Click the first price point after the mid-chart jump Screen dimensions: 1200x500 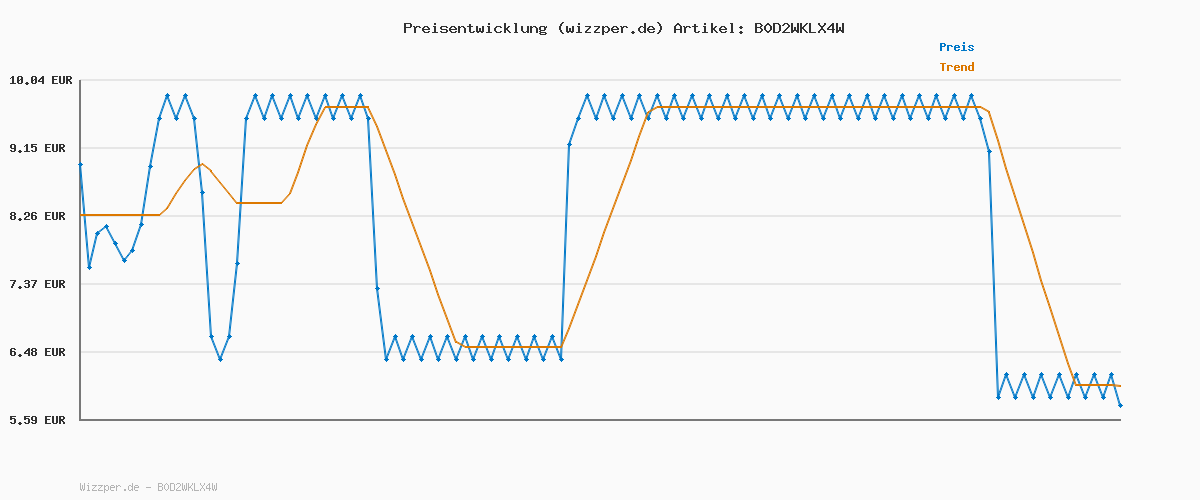569,144
